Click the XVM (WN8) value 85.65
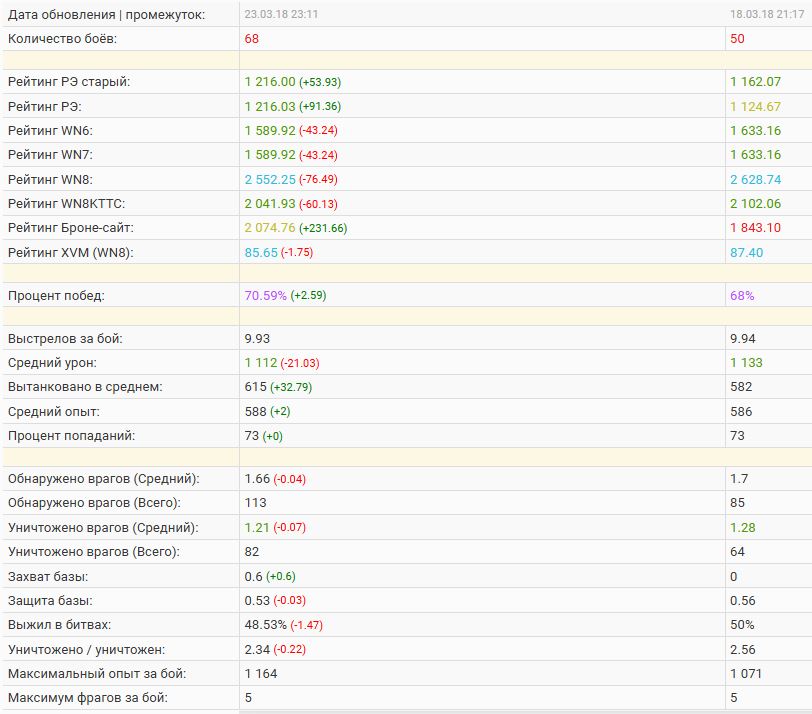The height and width of the screenshot is (714, 812). (261, 252)
